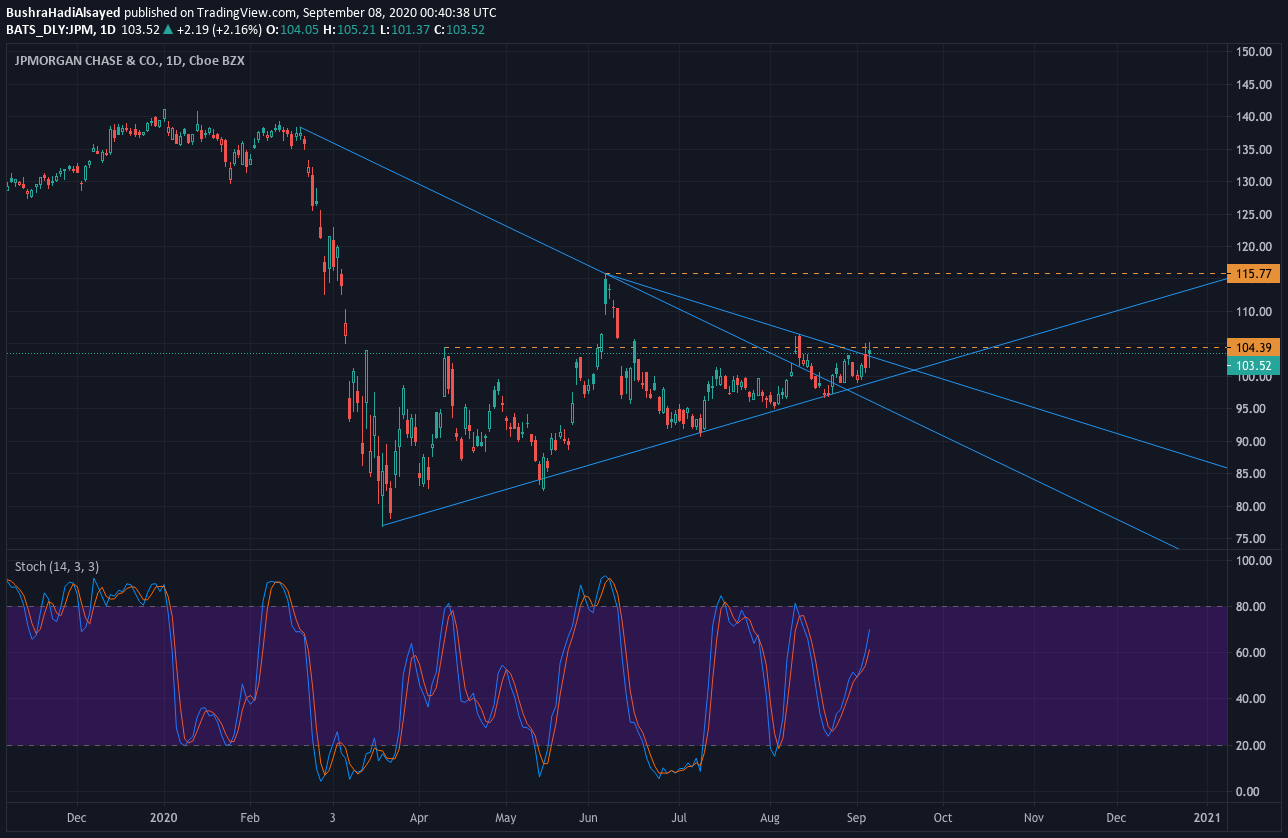Click the 110.00 price axis label

tap(1253, 312)
